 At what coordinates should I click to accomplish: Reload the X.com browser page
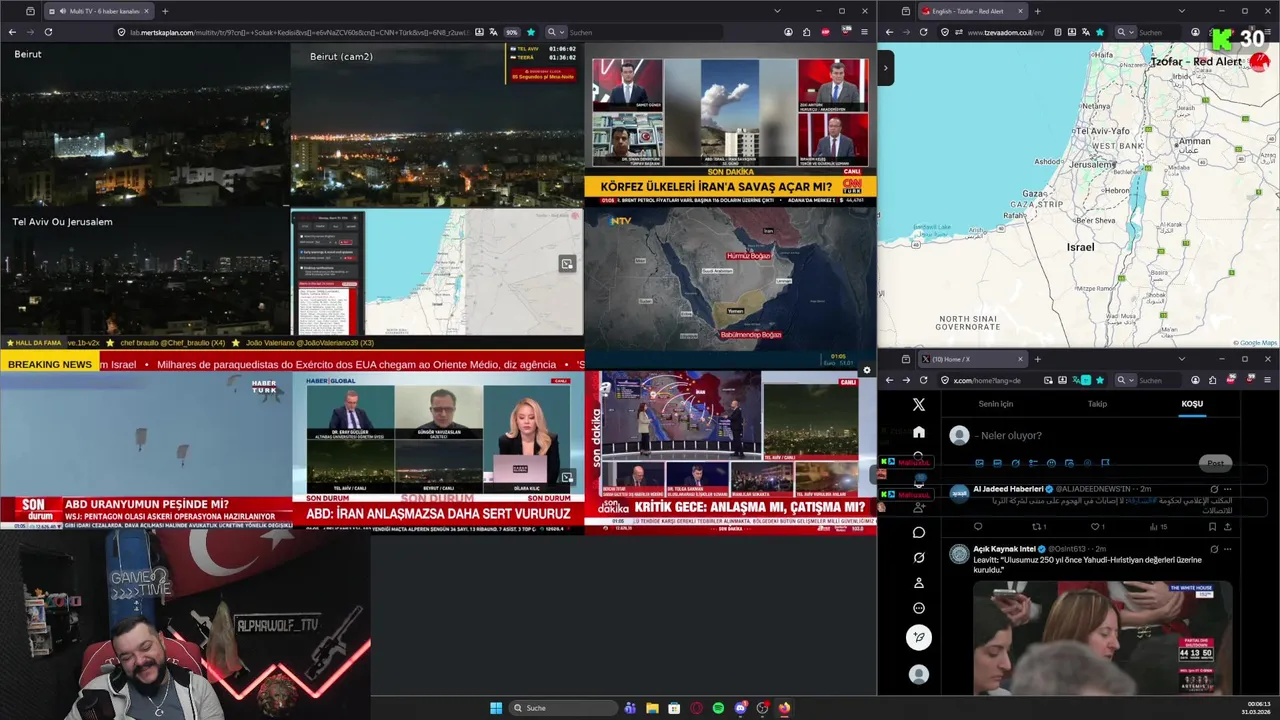click(924, 380)
